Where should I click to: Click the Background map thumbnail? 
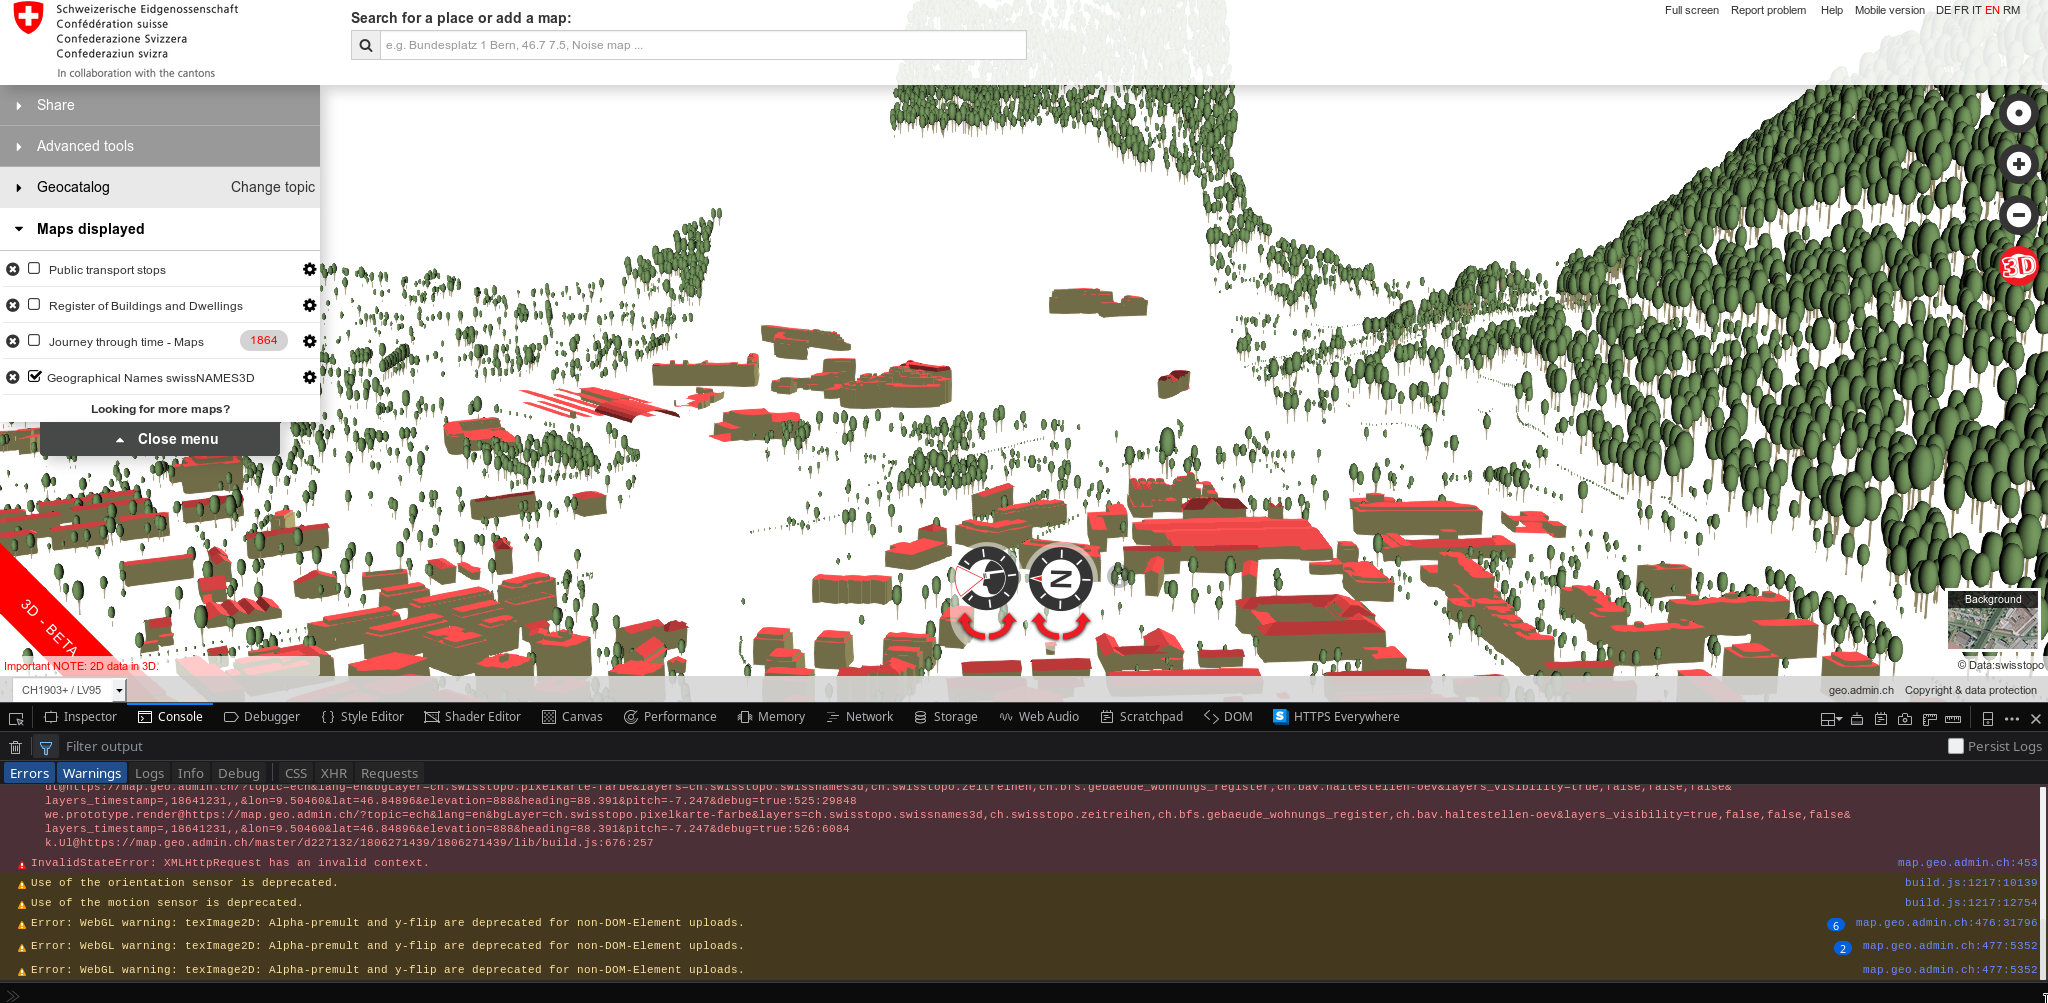coord(1993,620)
